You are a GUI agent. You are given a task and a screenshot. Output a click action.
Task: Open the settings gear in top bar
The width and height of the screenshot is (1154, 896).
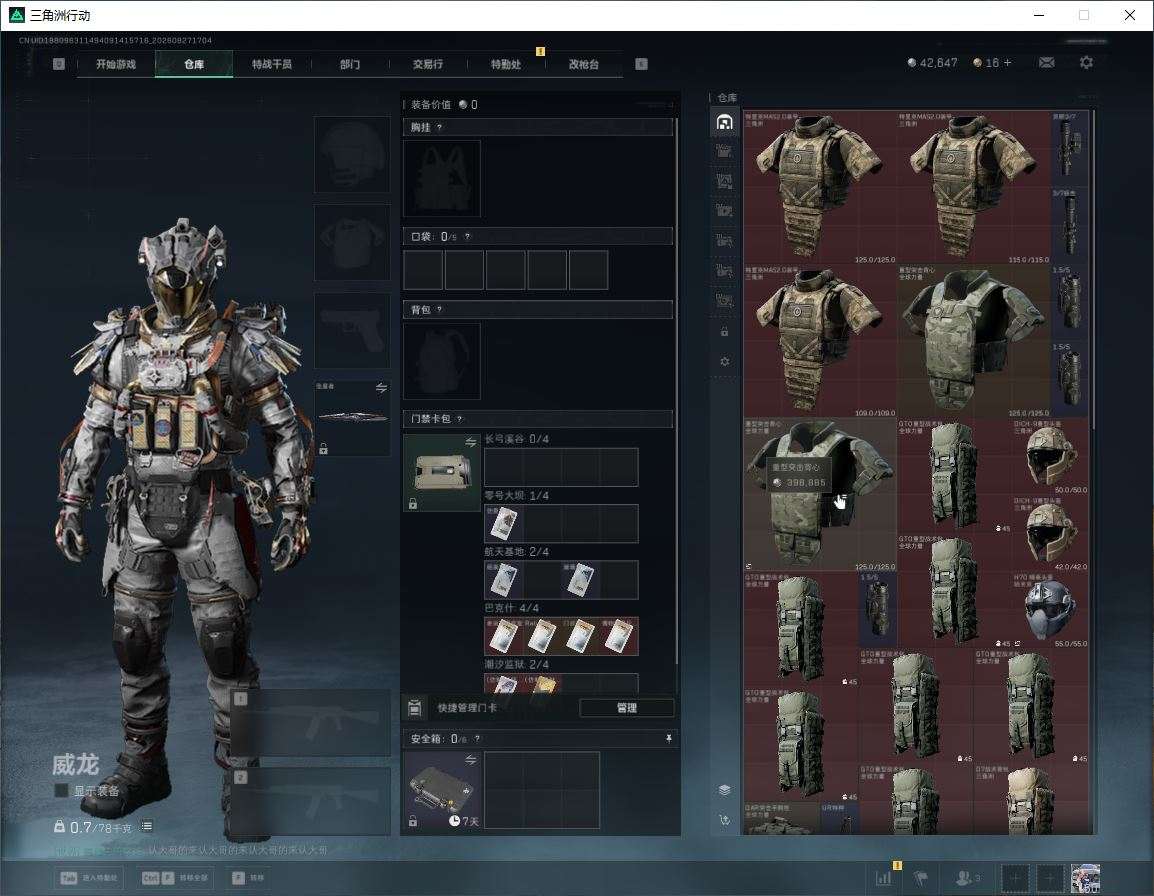point(1086,63)
